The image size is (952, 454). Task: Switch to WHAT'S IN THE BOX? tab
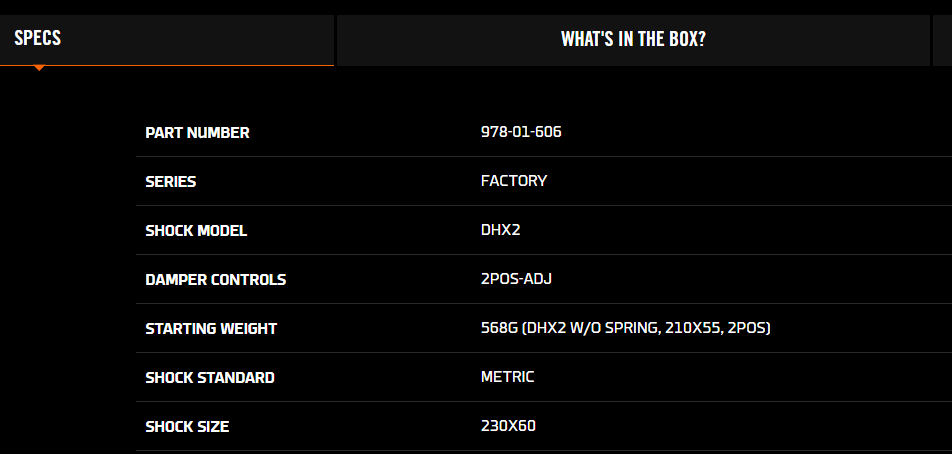pyautogui.click(x=633, y=39)
